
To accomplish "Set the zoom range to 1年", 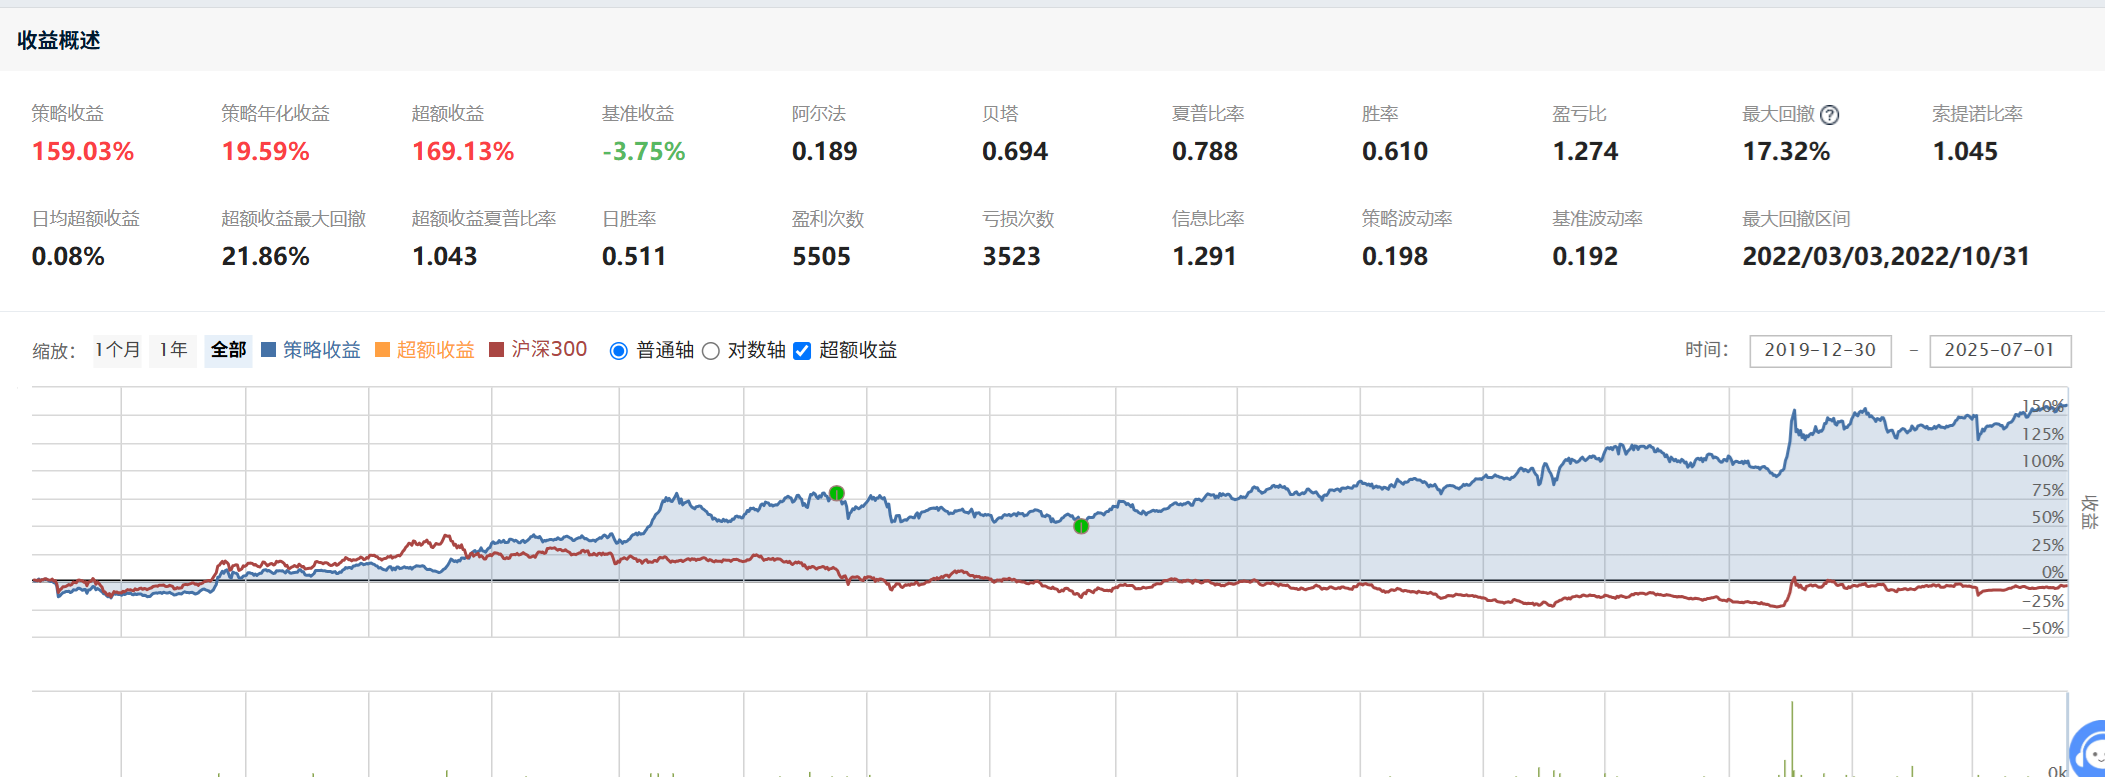I will [x=173, y=350].
